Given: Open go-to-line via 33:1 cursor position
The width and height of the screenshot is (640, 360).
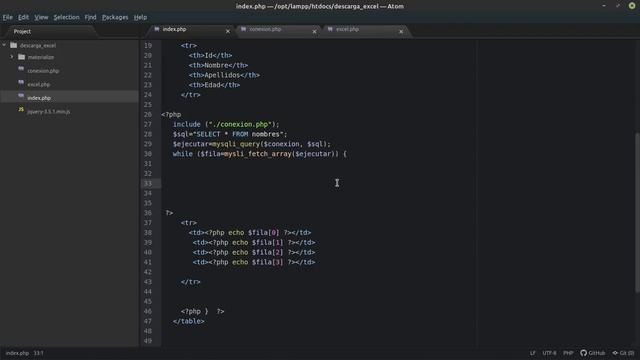Looking at the screenshot, I should tap(38, 353).
